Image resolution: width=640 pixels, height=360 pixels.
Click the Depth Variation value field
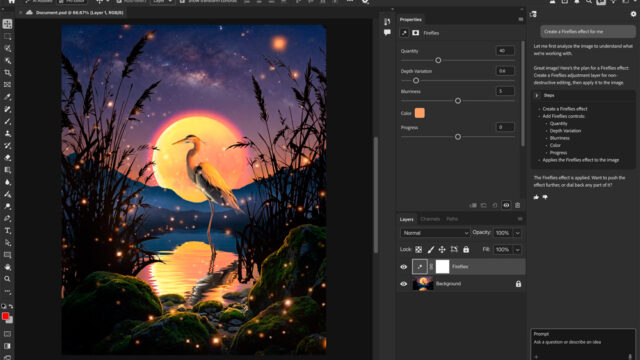click(x=504, y=71)
